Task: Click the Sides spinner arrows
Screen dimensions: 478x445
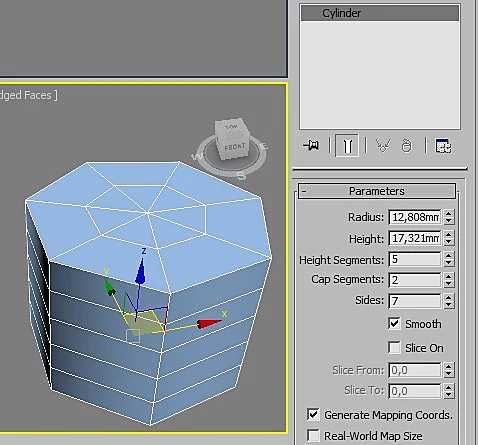Action: pos(449,301)
